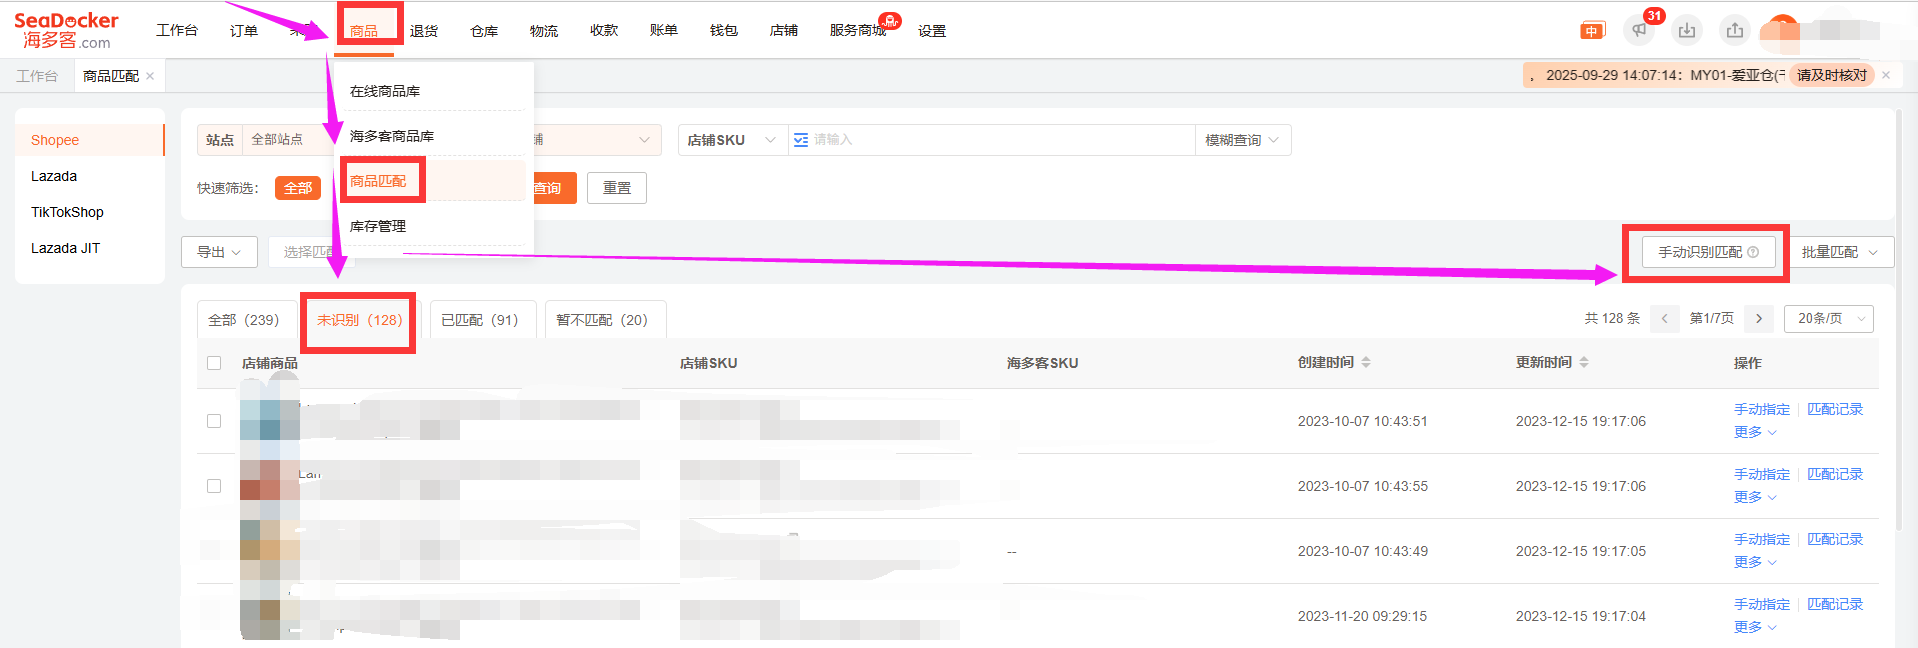Open the download center icon

click(1687, 30)
